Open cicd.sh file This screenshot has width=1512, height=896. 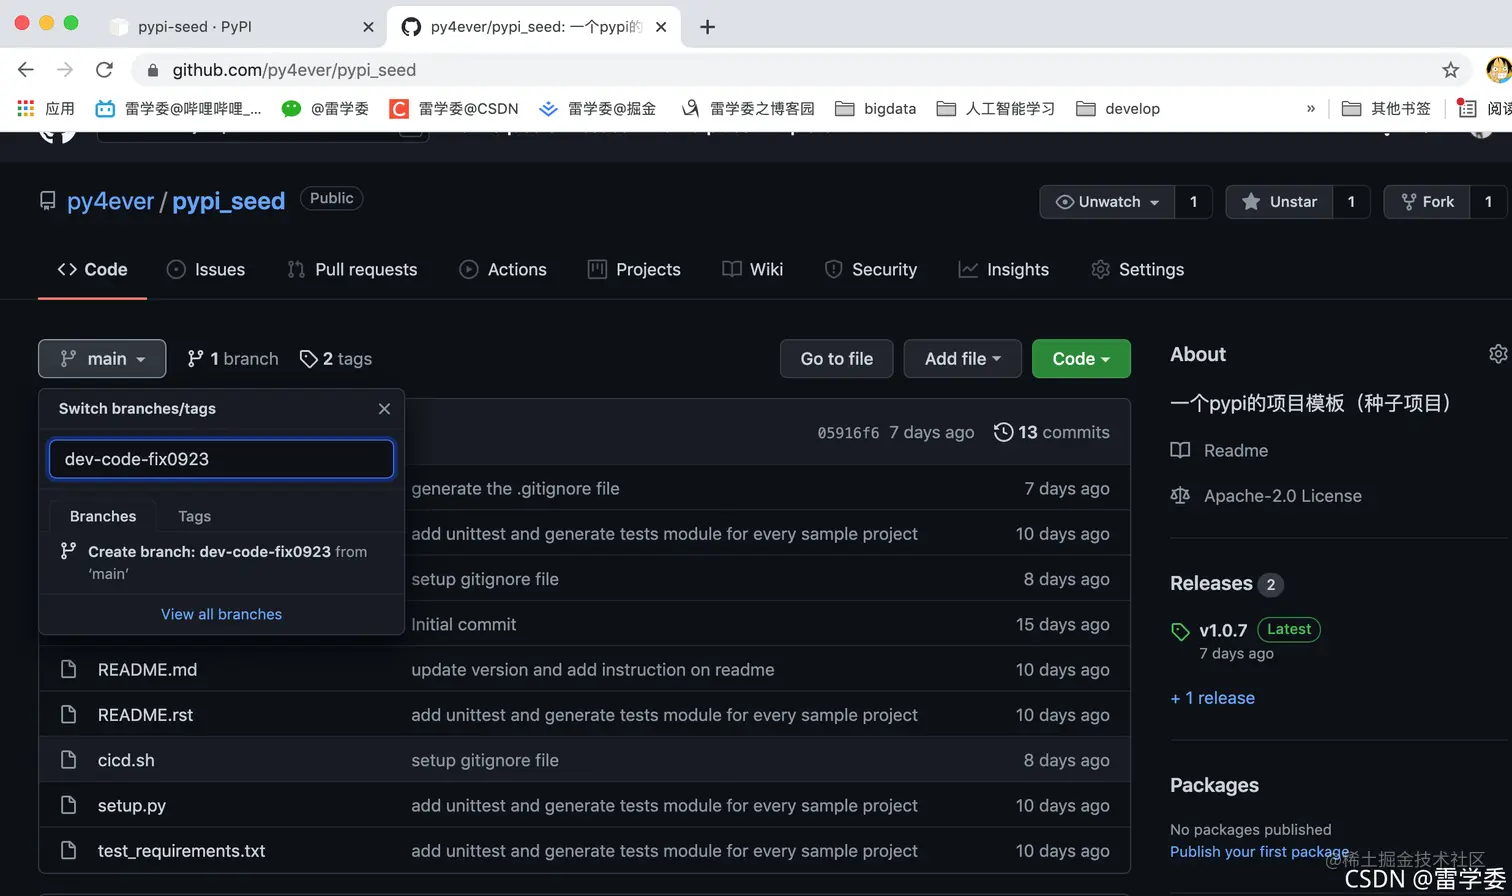click(x=126, y=760)
